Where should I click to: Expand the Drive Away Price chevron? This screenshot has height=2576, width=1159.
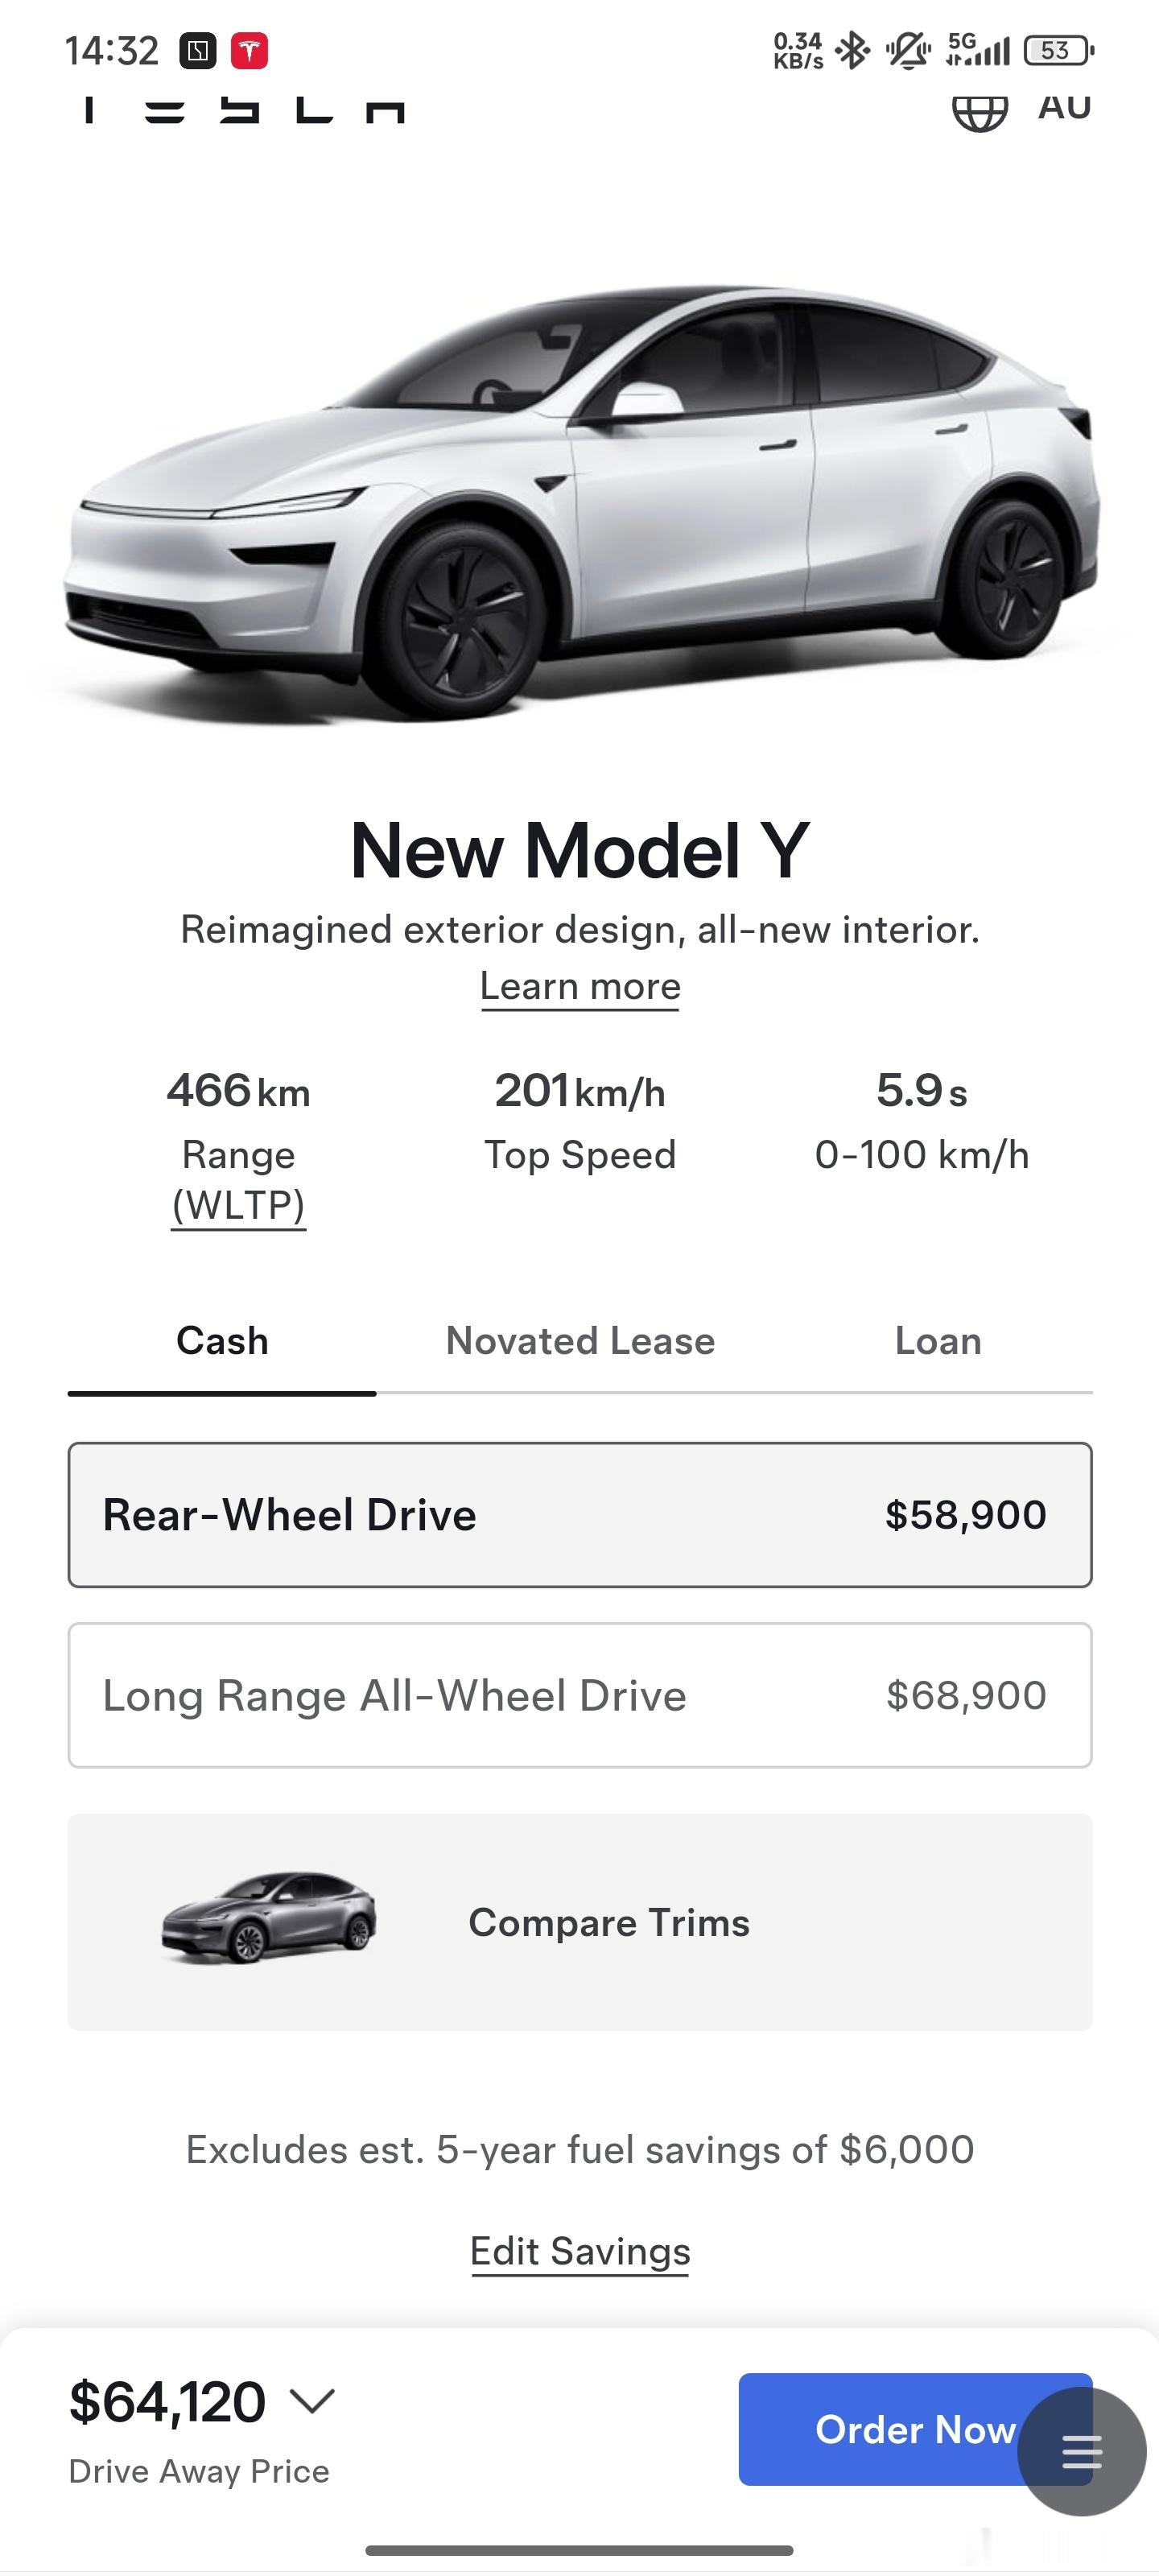click(312, 2401)
